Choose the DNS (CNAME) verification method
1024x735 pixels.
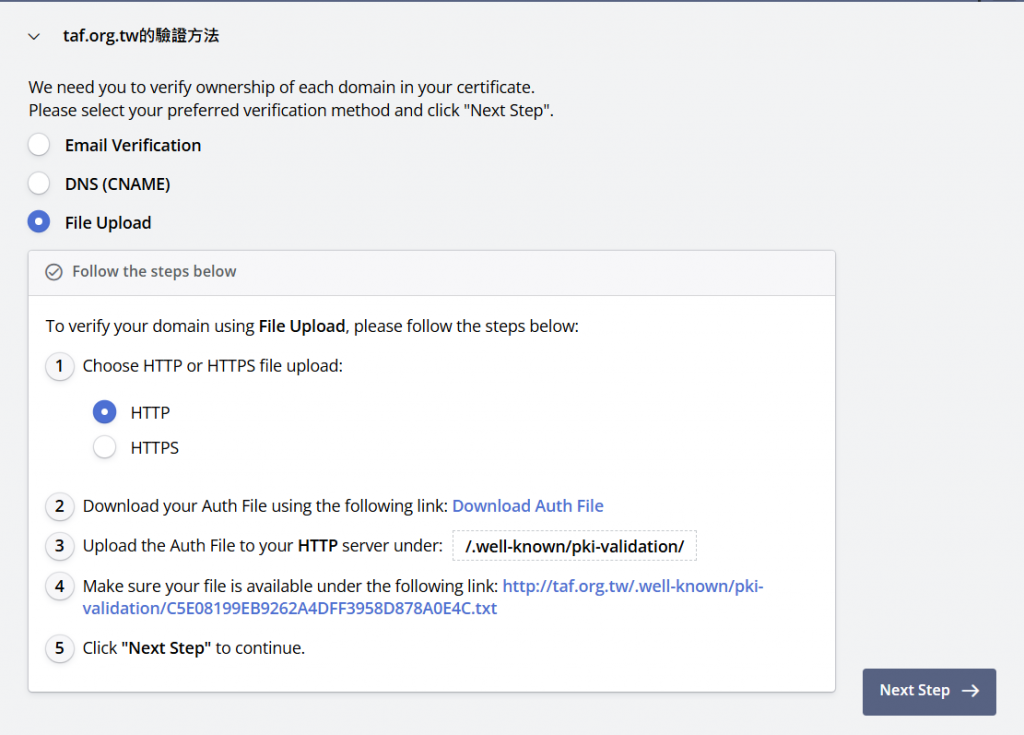coord(39,184)
